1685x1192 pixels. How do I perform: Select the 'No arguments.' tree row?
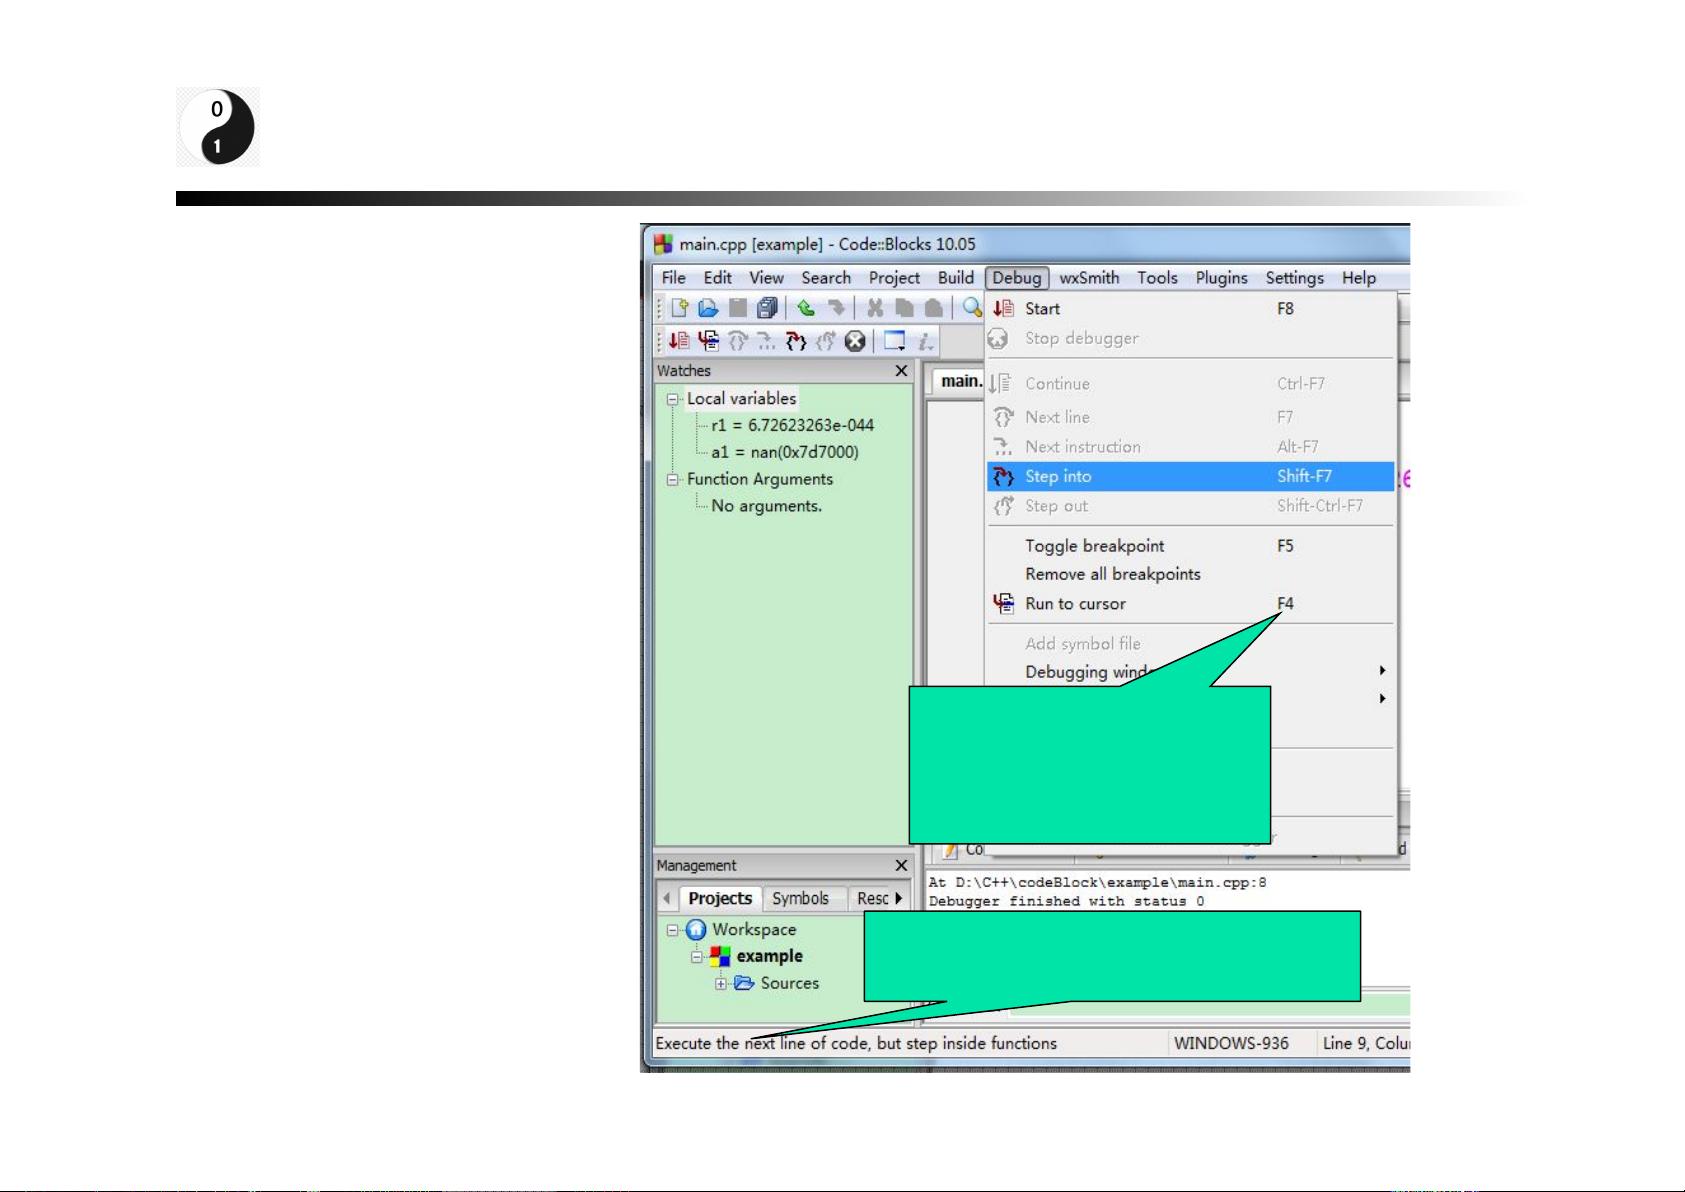[x=766, y=506]
